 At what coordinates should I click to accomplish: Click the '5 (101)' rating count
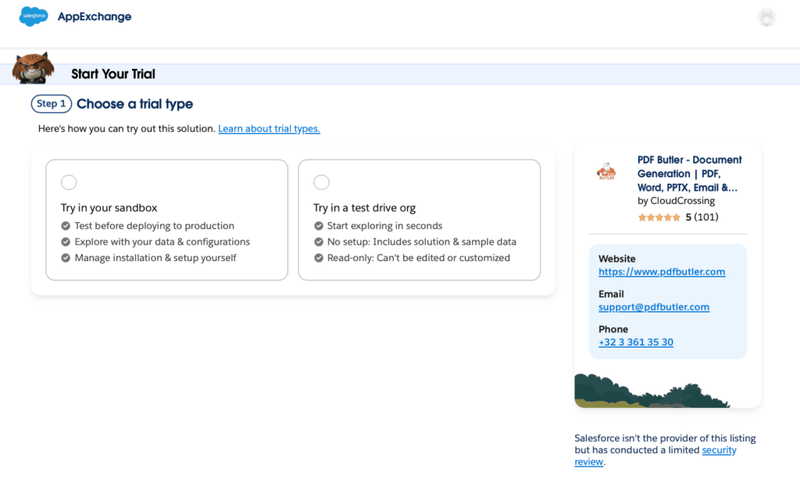tap(702, 217)
